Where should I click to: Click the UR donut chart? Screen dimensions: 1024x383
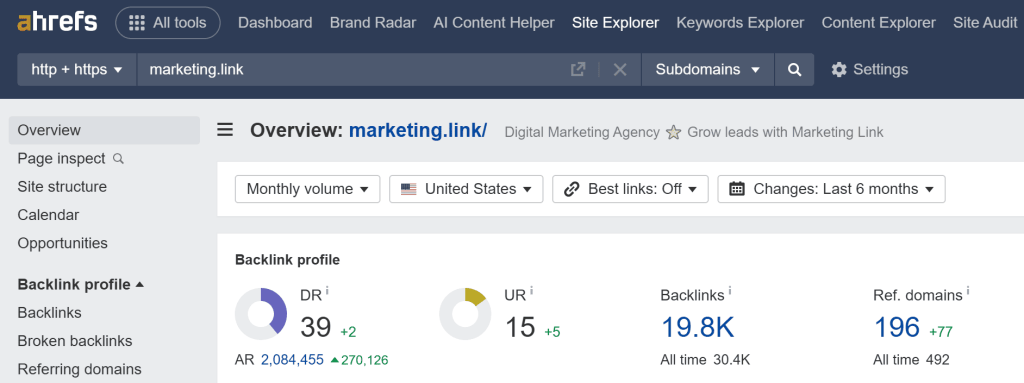pyautogui.click(x=465, y=314)
